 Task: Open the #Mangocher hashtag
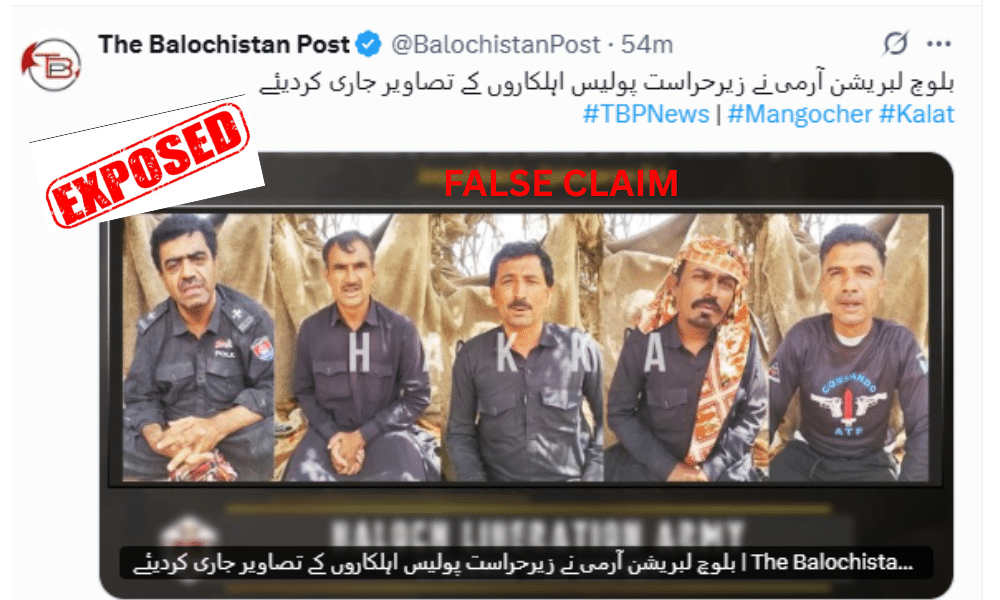pos(800,114)
